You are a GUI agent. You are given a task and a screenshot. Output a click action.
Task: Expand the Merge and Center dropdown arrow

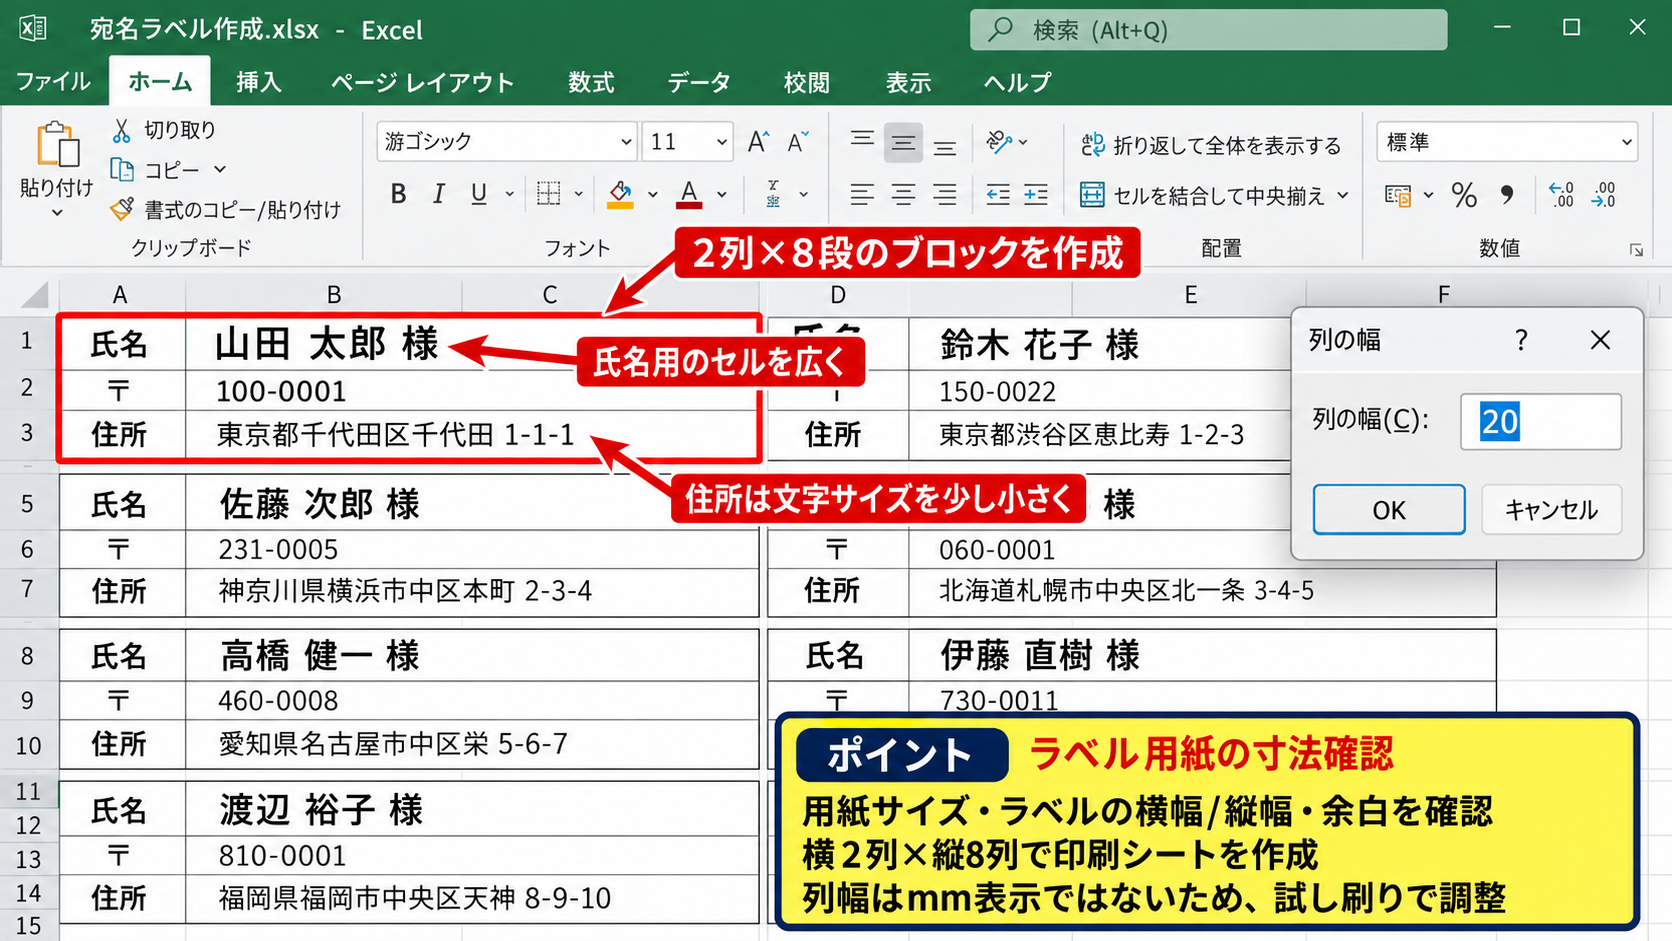(1343, 195)
